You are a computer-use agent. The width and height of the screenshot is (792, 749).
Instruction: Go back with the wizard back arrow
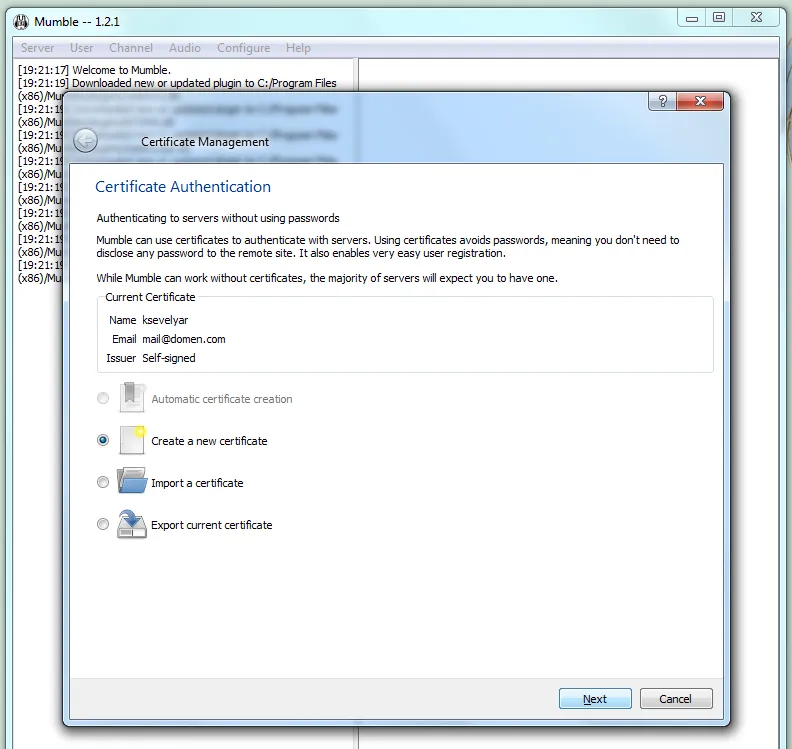pos(85,141)
